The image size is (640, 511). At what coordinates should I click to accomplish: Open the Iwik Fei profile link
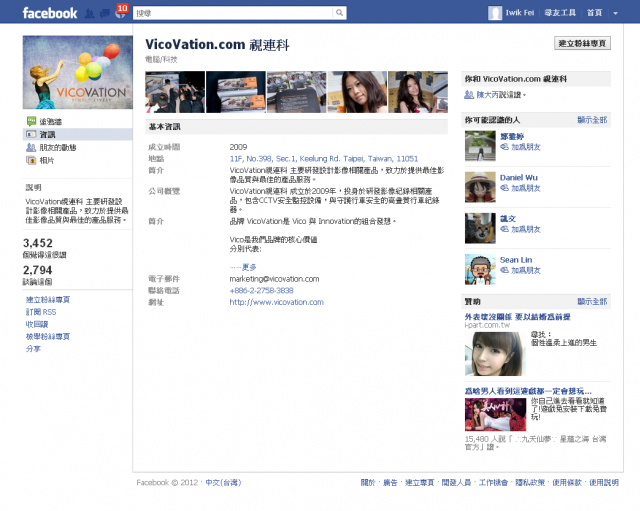pyautogui.click(x=520, y=13)
